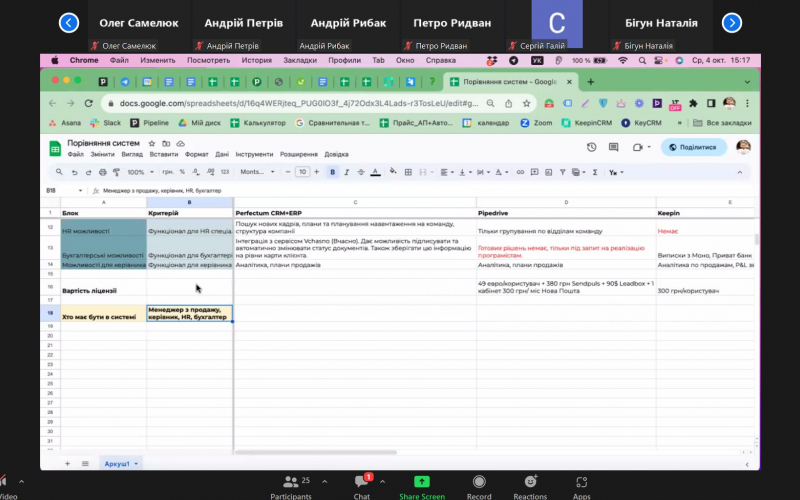Click the search menus magnifier in toolbar
This screenshot has width=800, height=500.
59,172
